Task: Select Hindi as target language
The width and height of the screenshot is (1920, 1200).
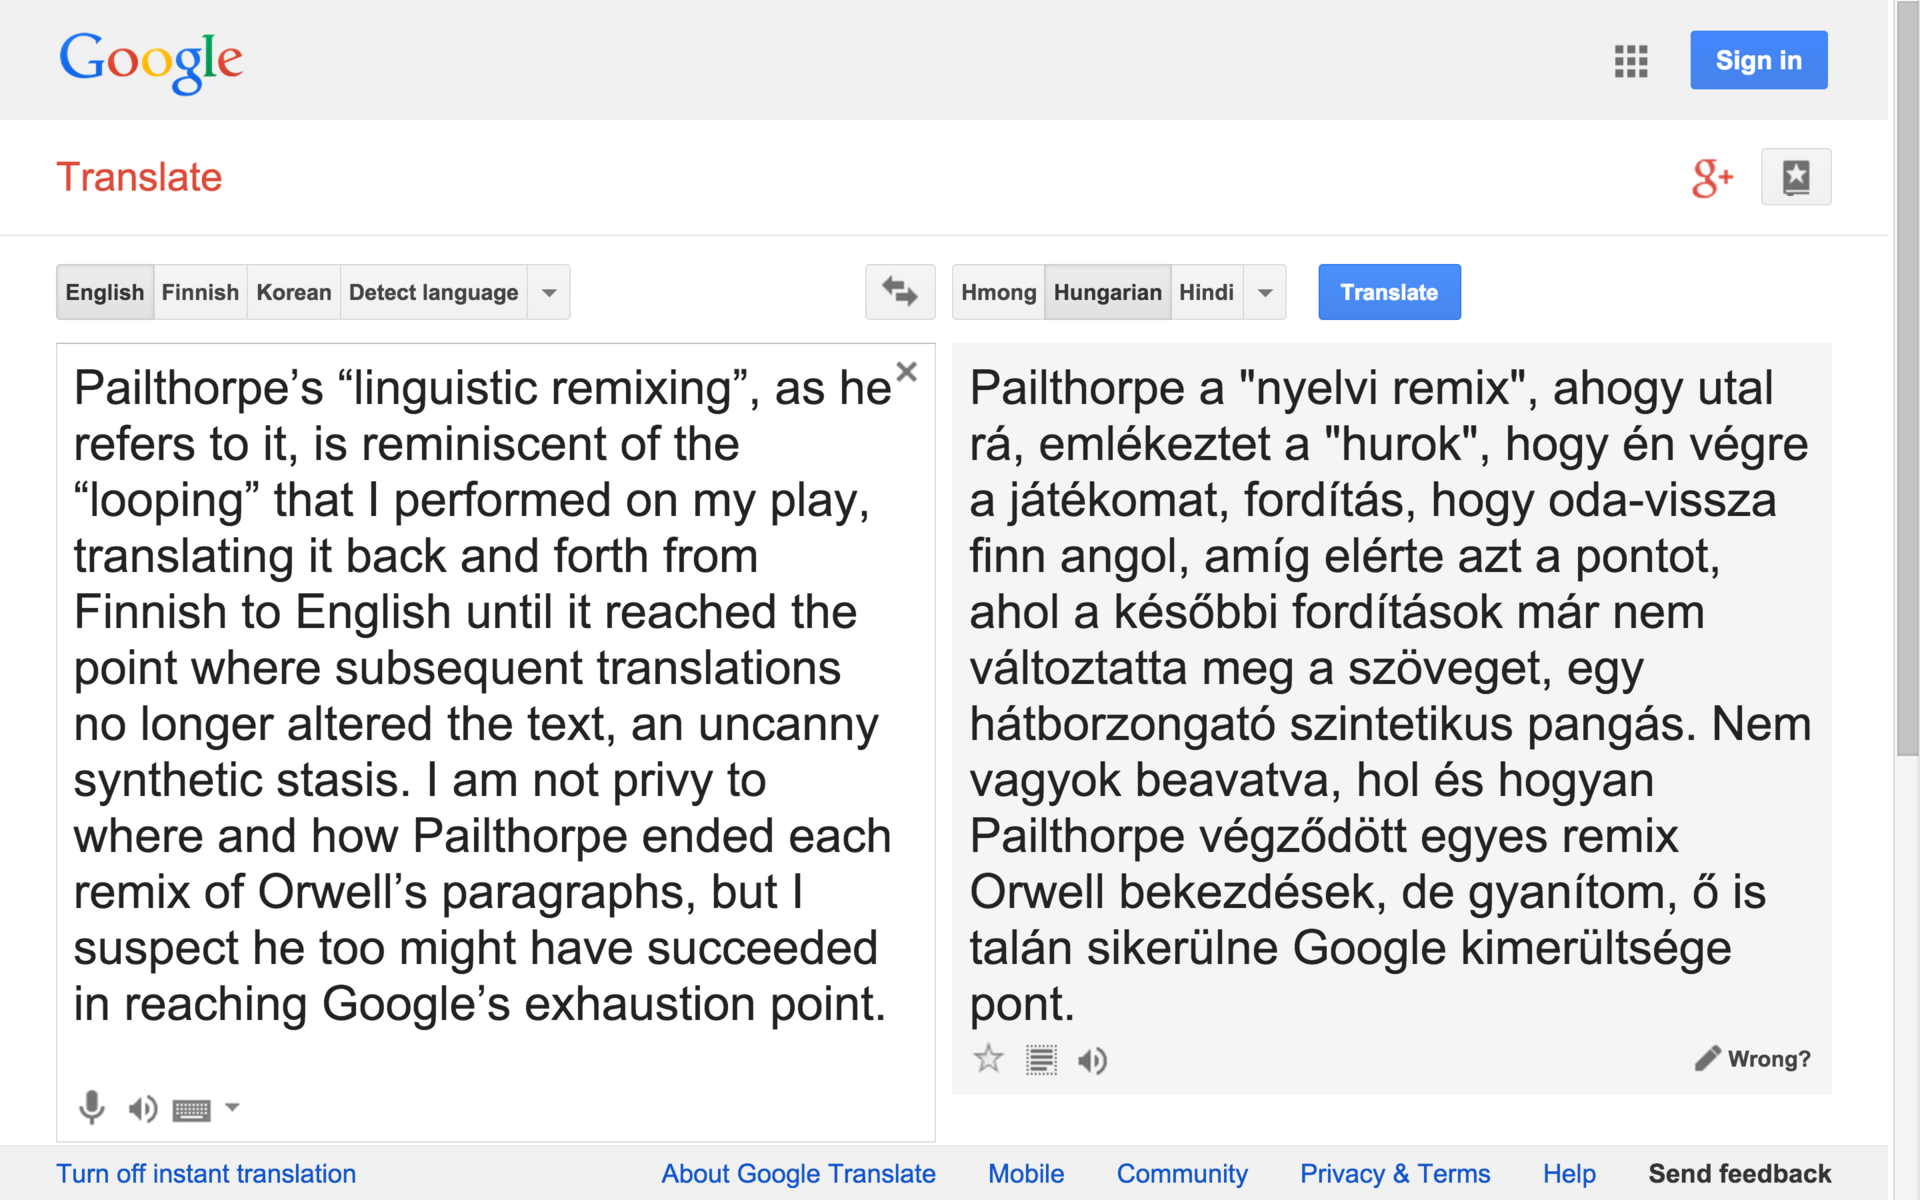Action: tap(1206, 293)
